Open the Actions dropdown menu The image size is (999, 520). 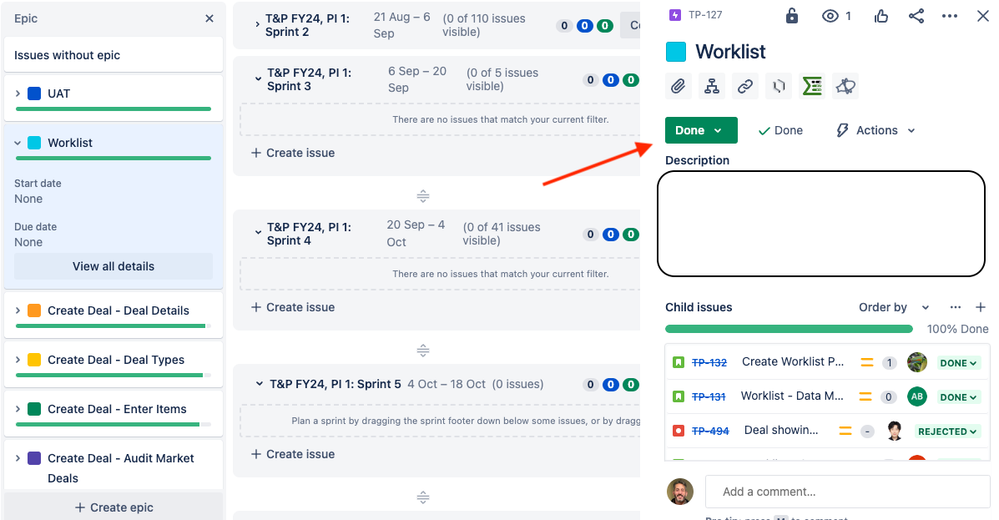click(875, 130)
